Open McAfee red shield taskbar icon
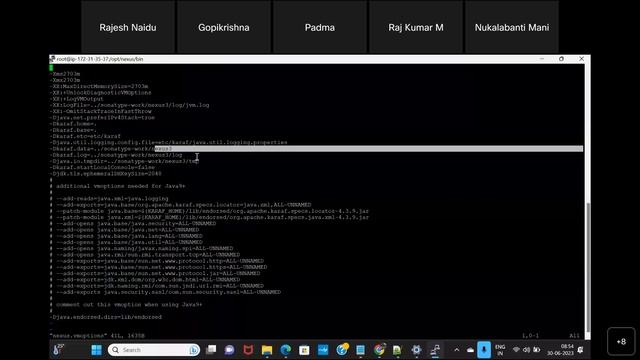This screenshot has width=640, height=360. coord(248,350)
